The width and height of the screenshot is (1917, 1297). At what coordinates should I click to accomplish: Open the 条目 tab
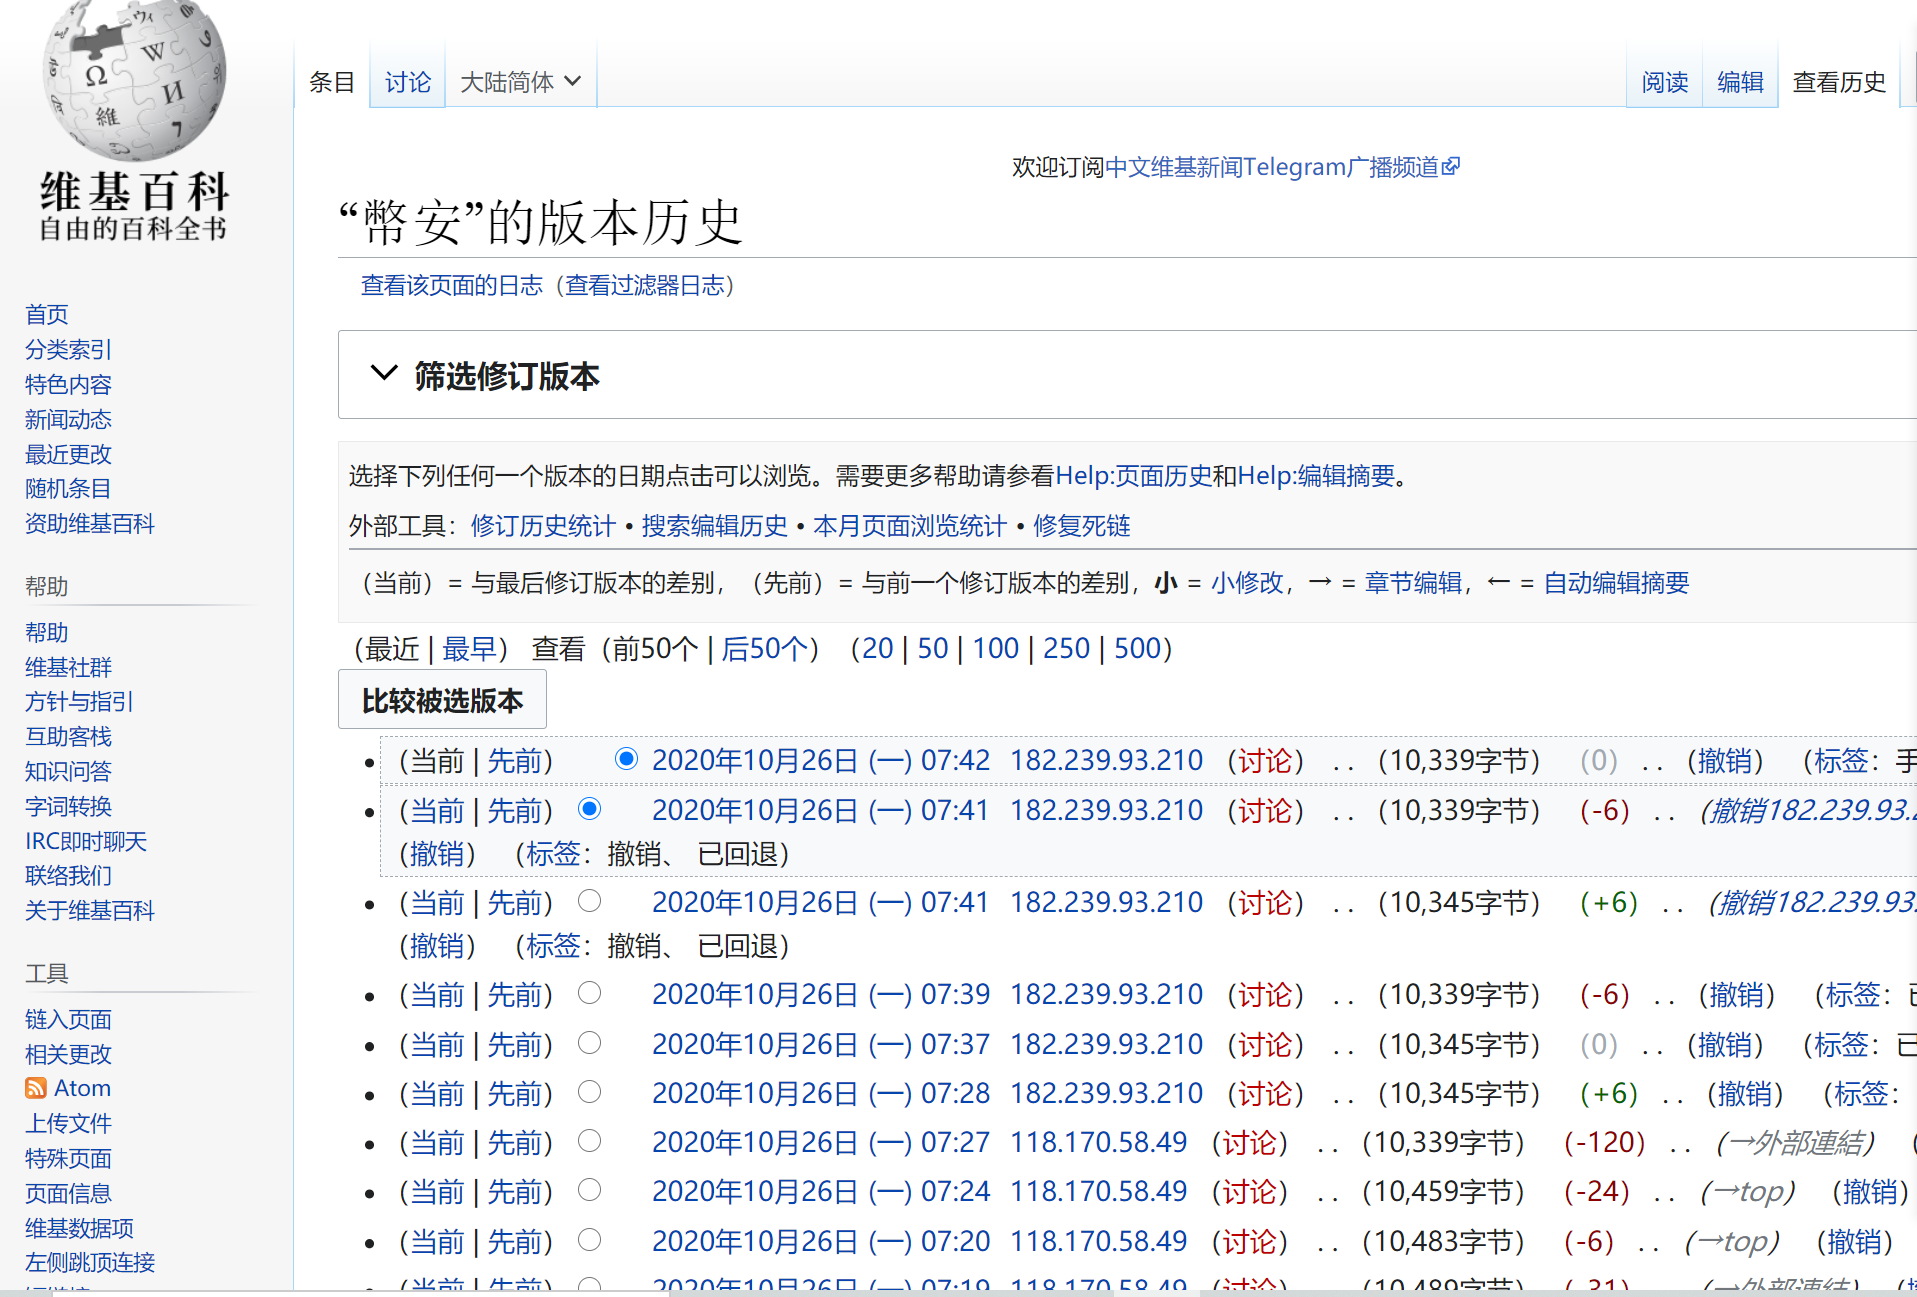(x=332, y=82)
